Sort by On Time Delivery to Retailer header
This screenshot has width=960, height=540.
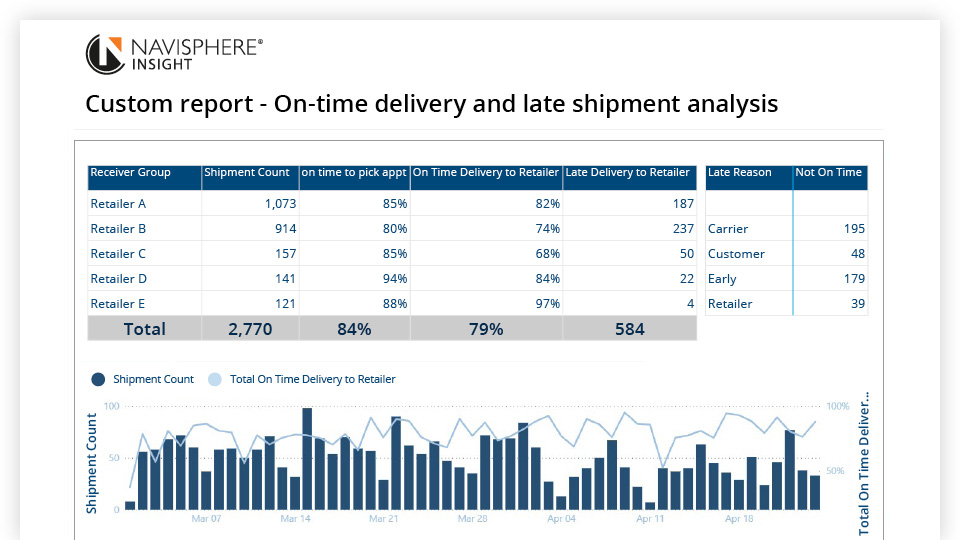(x=486, y=173)
